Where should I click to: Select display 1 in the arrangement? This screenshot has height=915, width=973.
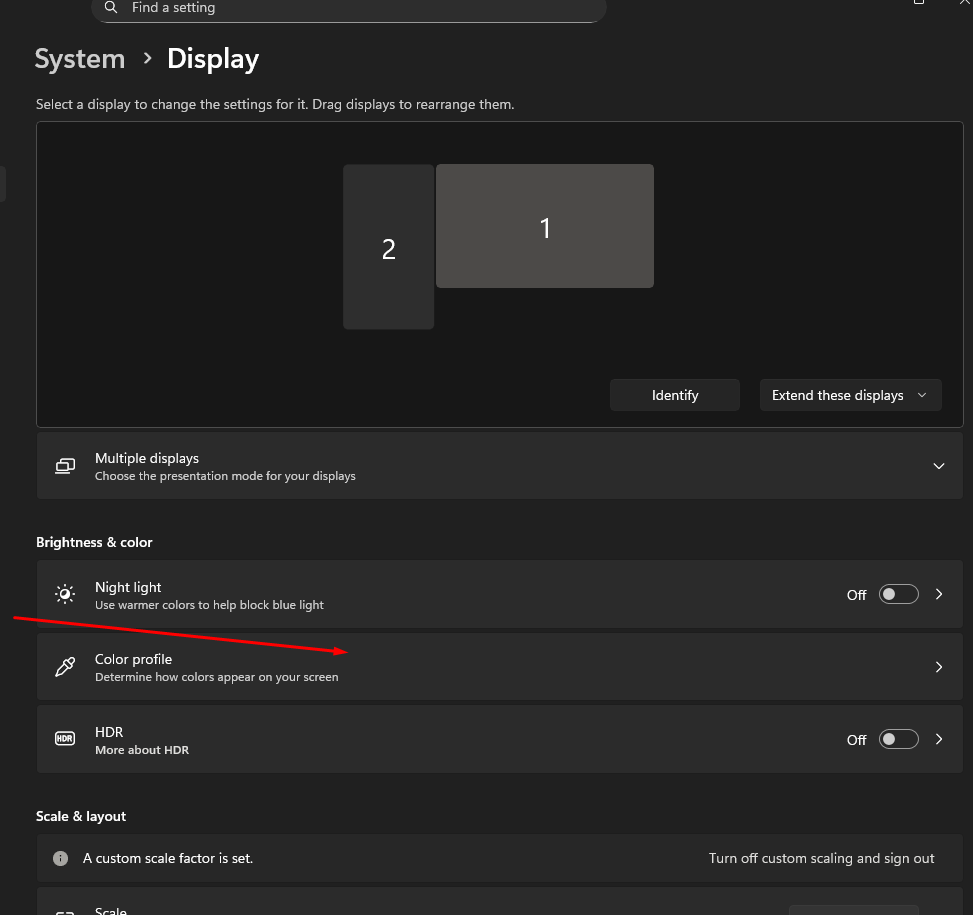[x=545, y=226]
